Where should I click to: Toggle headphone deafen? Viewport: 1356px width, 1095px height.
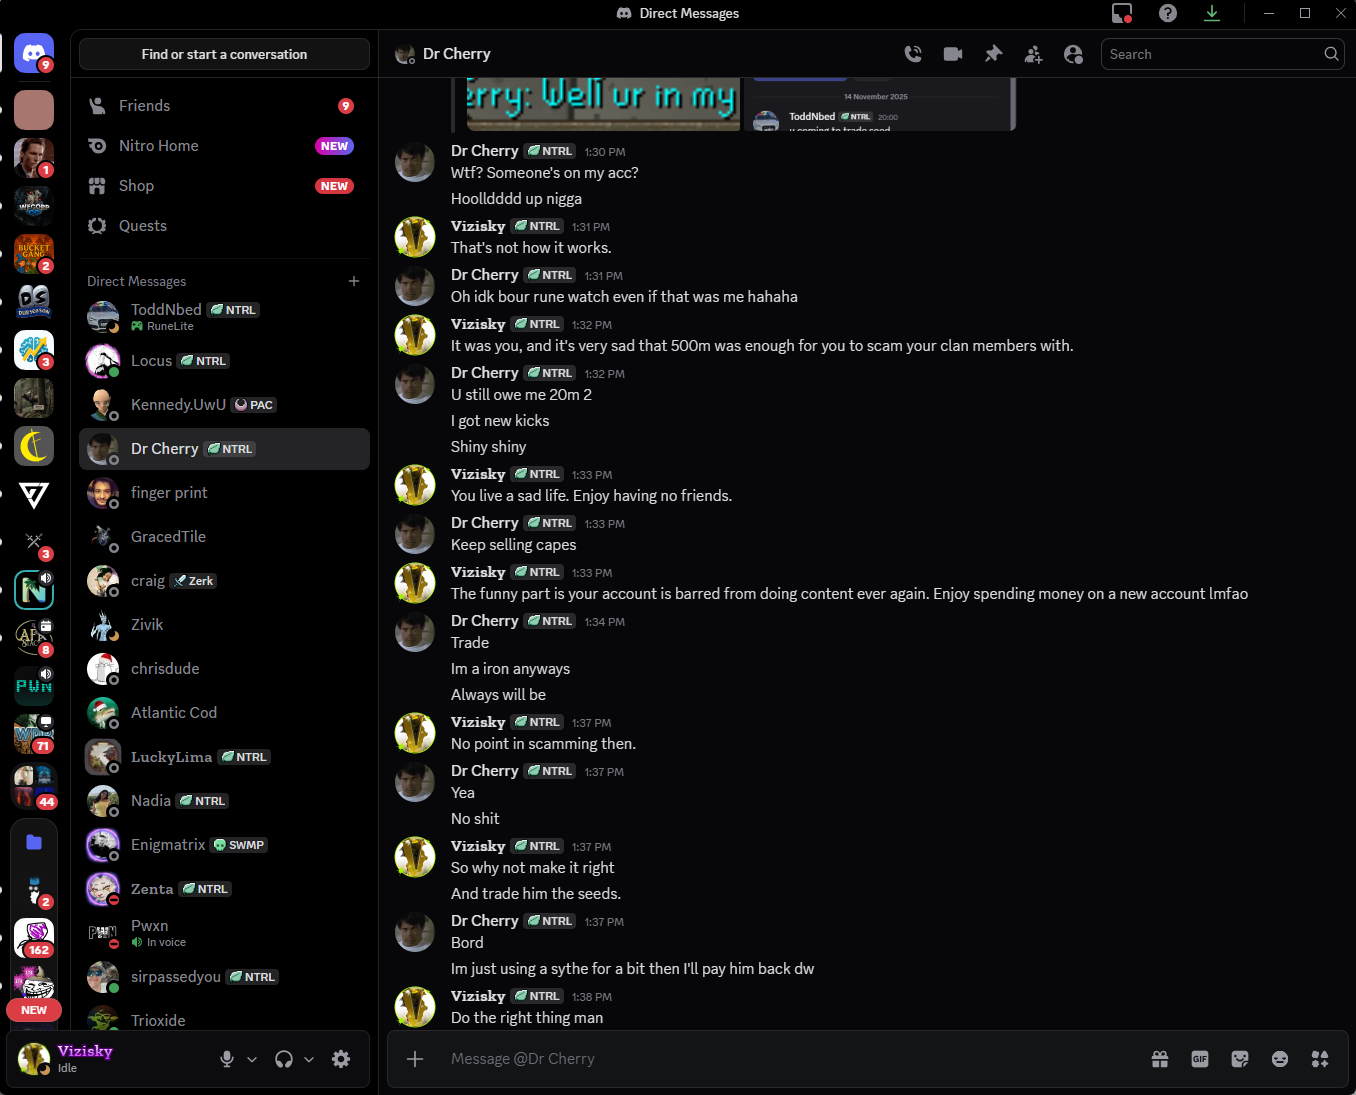pos(284,1059)
